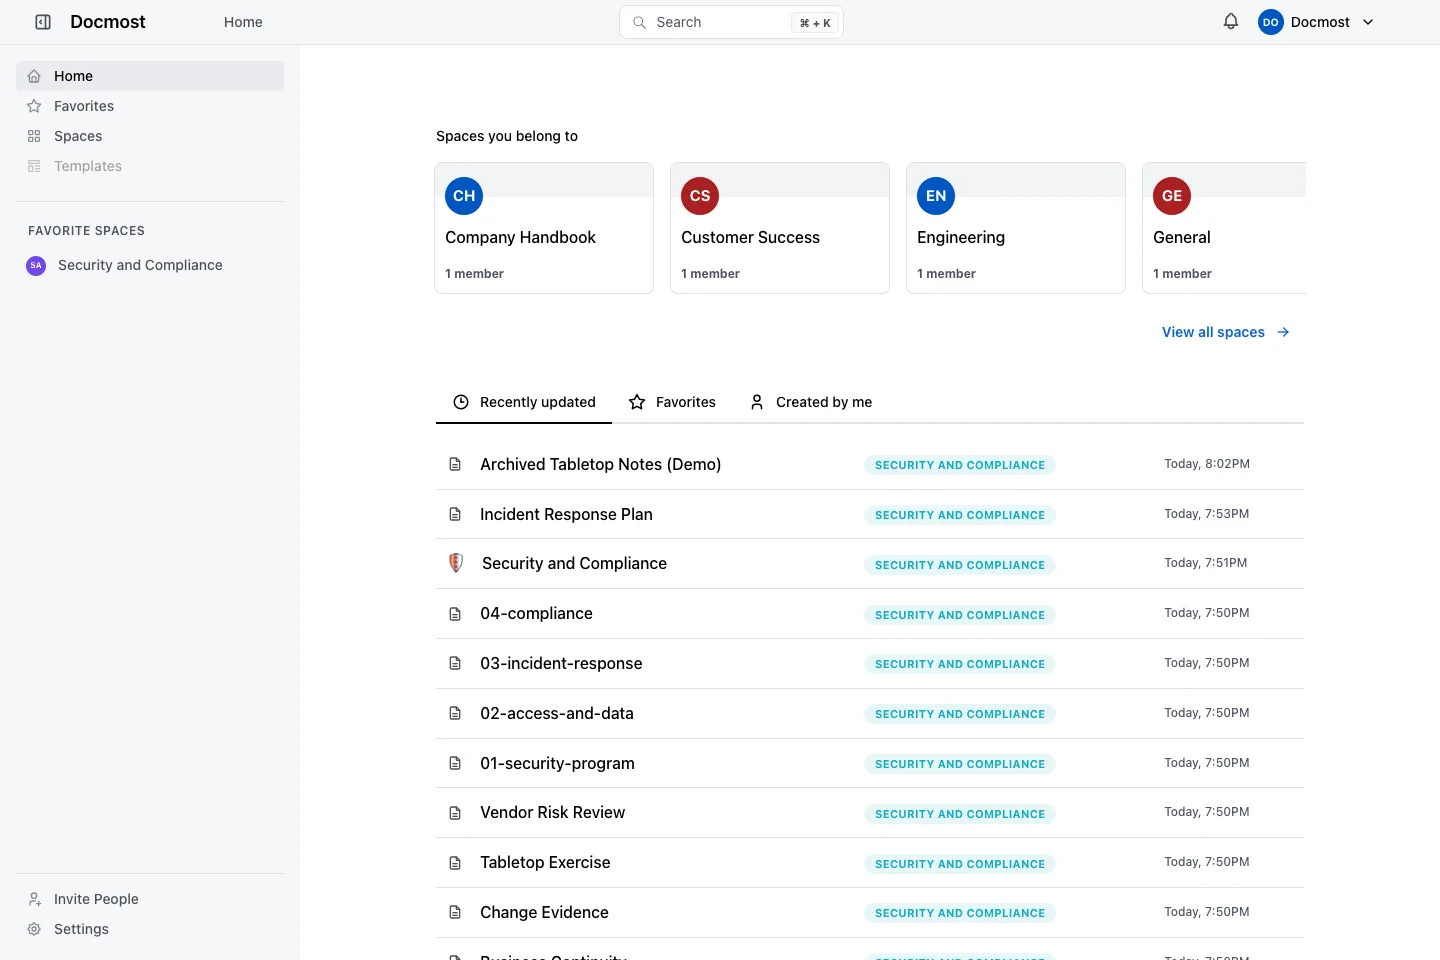The width and height of the screenshot is (1440, 960).
Task: Open Favorites in the sidebar
Action: pyautogui.click(x=150, y=106)
